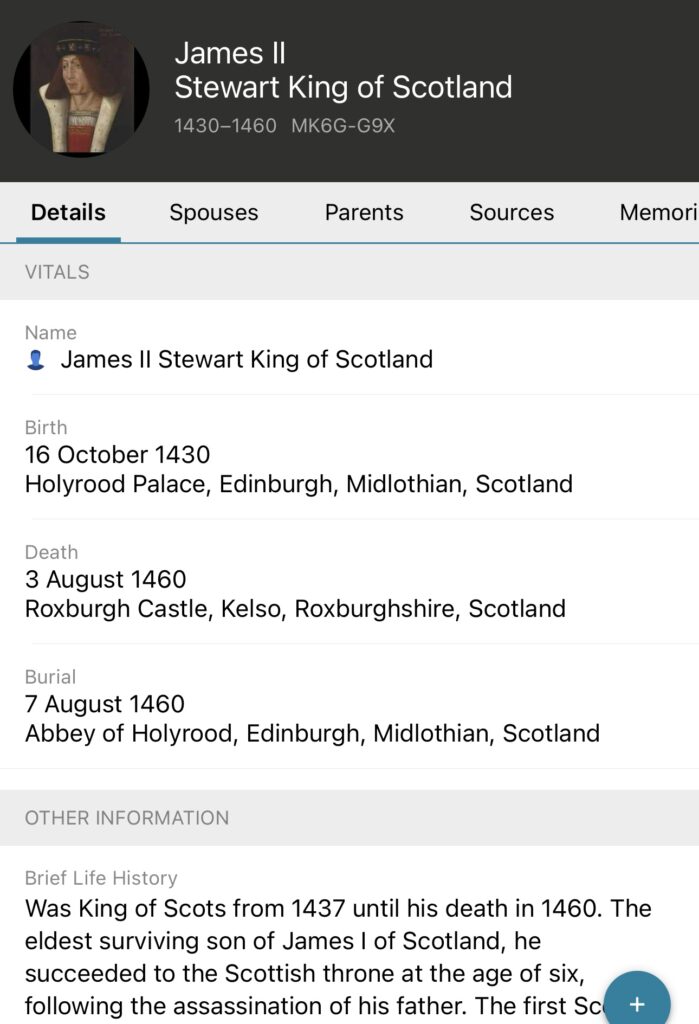Open the Name vital entry
The height and width of the screenshot is (1024, 699).
click(246, 359)
